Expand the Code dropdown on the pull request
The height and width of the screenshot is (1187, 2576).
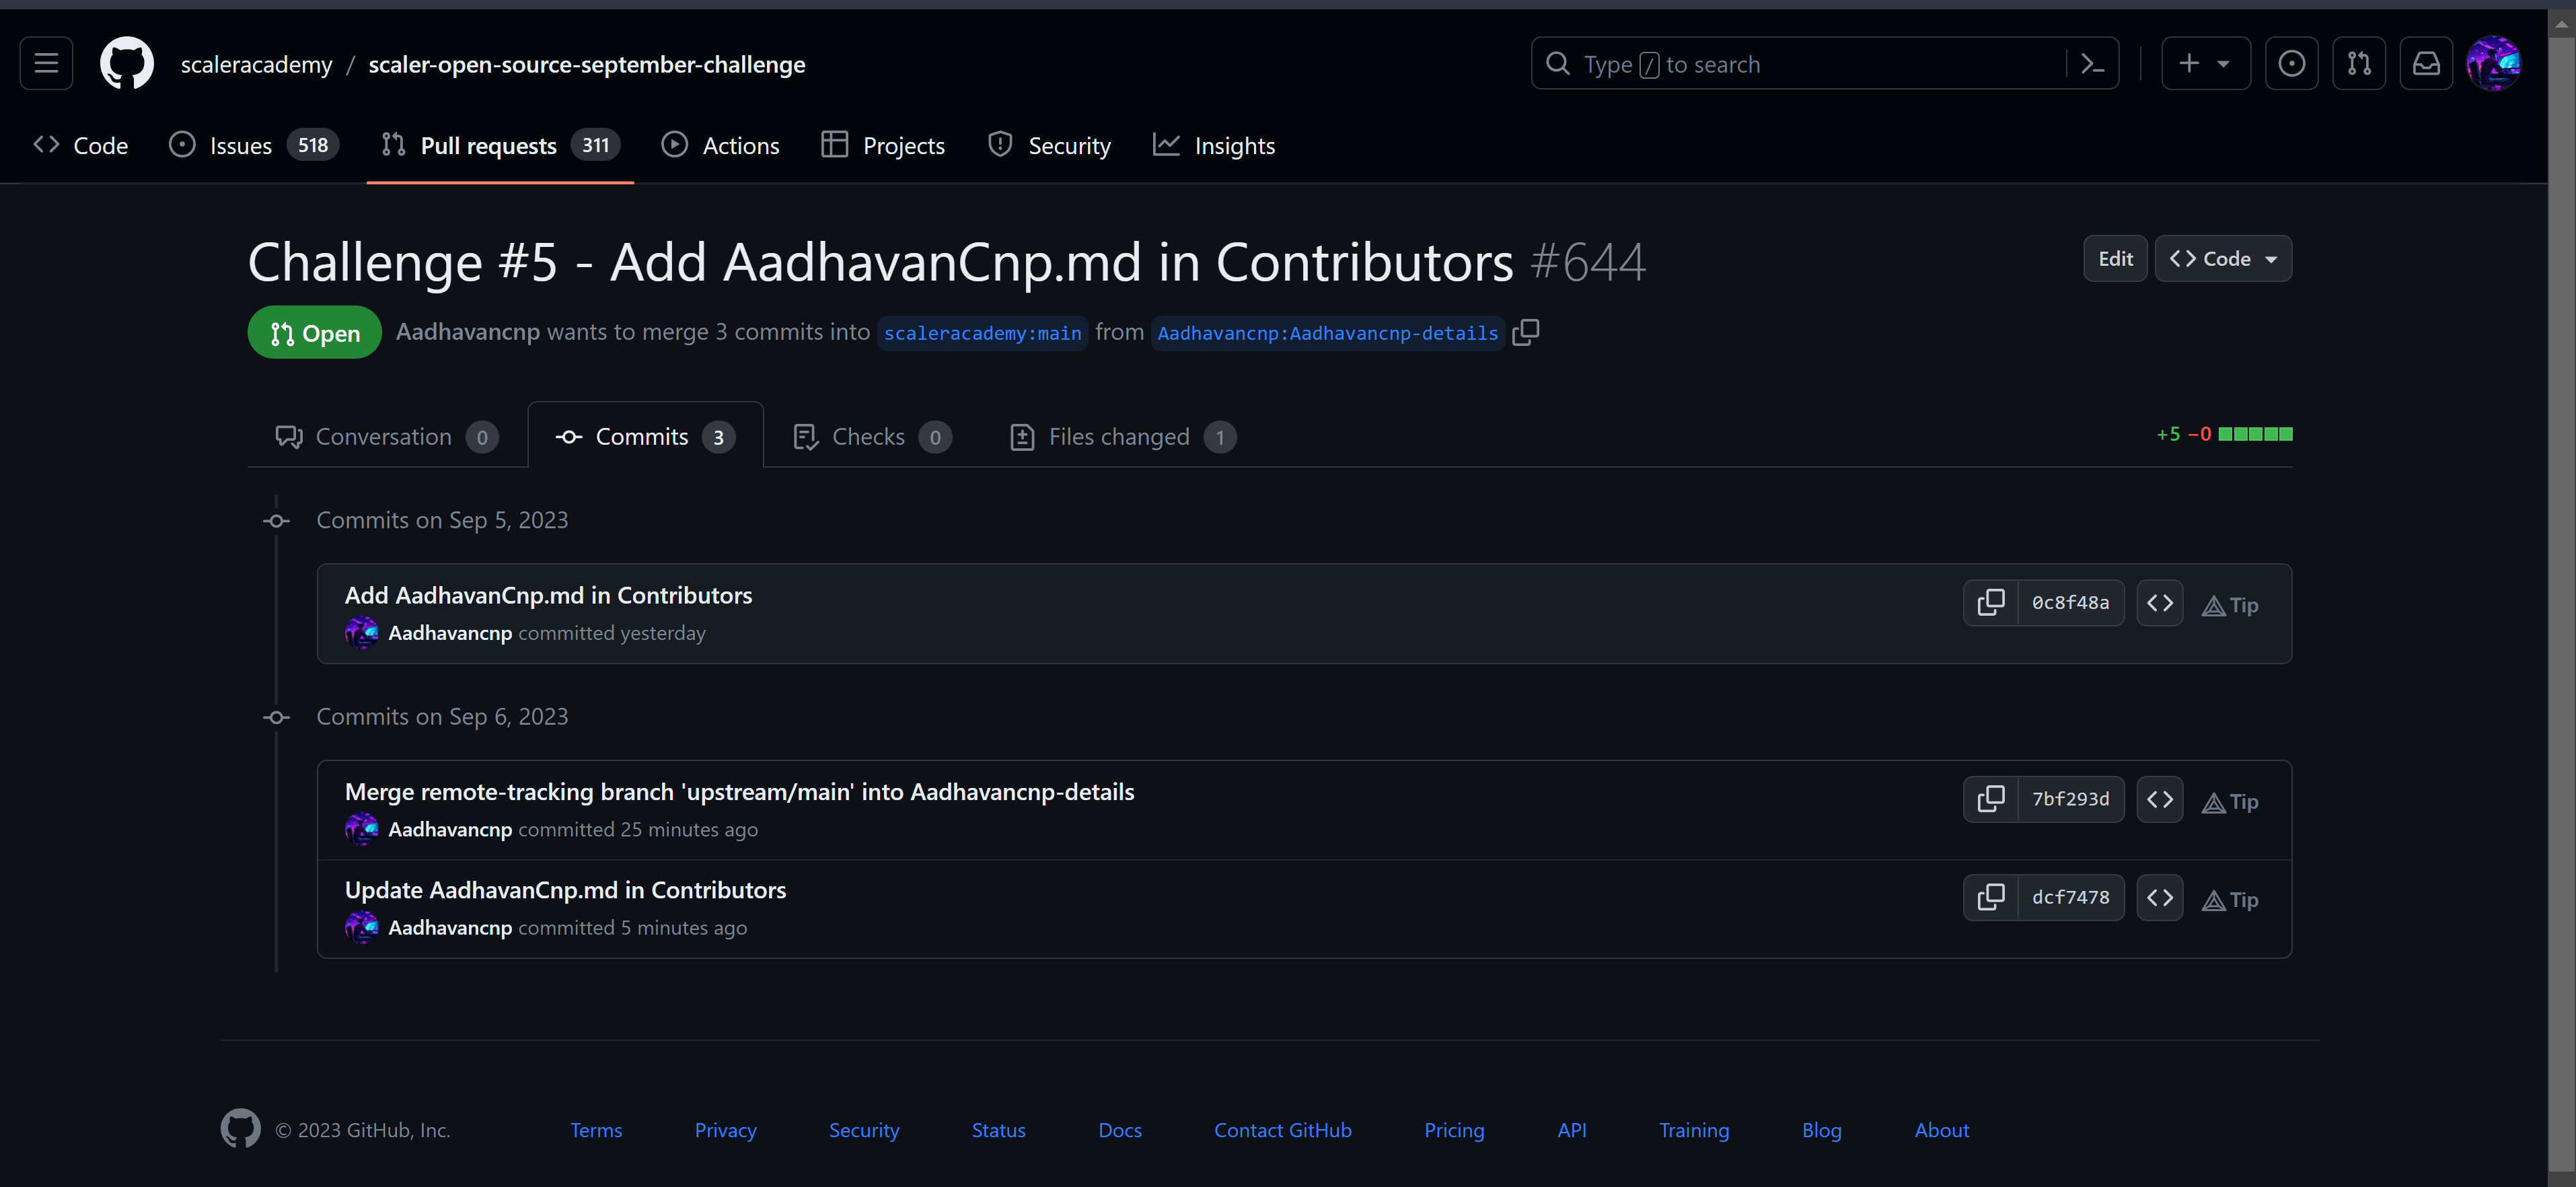click(2223, 258)
